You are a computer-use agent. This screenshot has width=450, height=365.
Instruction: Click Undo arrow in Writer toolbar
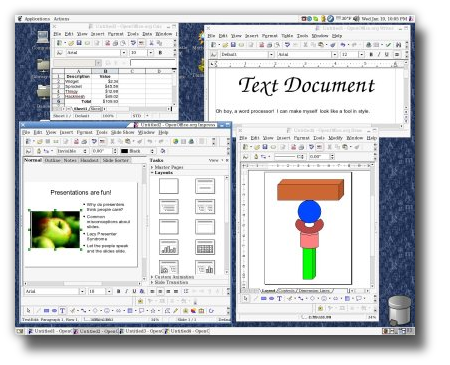click(343, 45)
